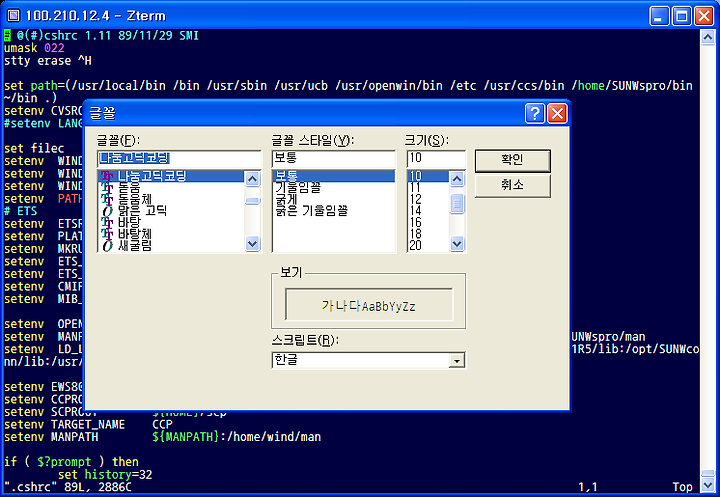
Task: Click the 'stty erase ^H' terminal line
Action: 48,61
